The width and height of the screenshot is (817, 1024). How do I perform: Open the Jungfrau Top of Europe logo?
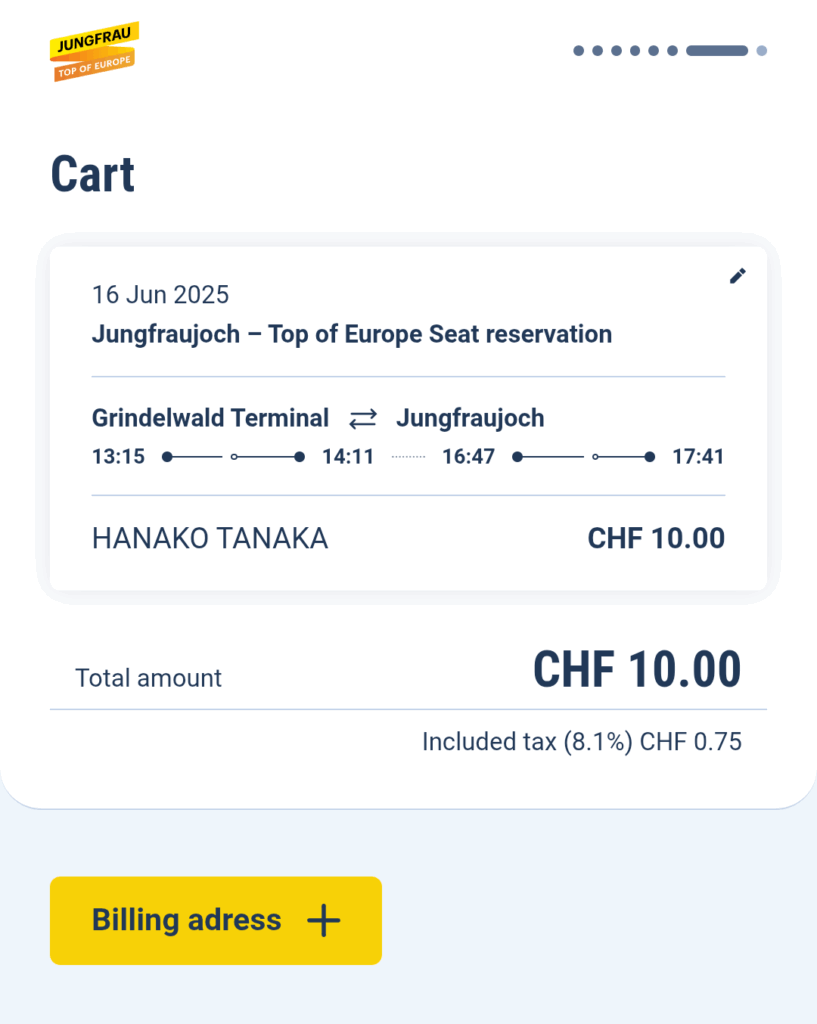(x=95, y=52)
